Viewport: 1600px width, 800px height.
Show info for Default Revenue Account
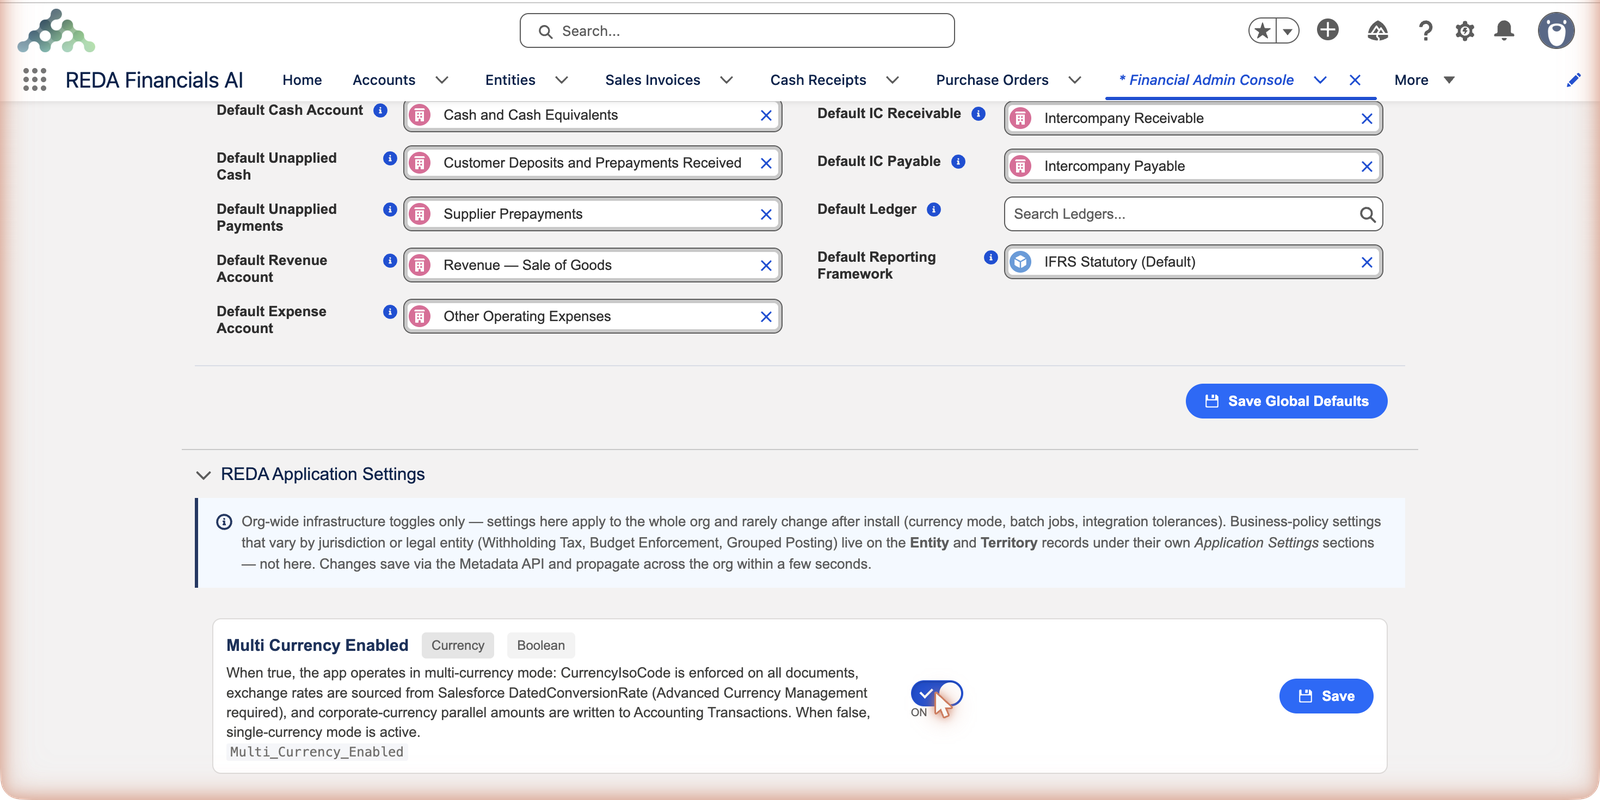[390, 260]
